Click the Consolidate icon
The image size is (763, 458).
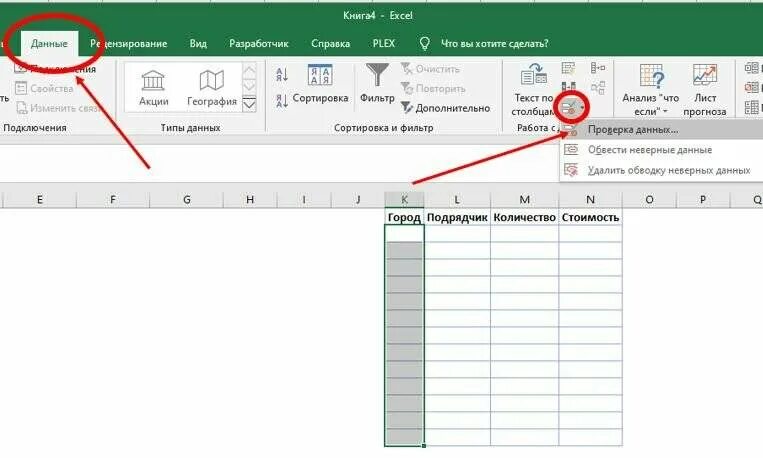(x=598, y=68)
